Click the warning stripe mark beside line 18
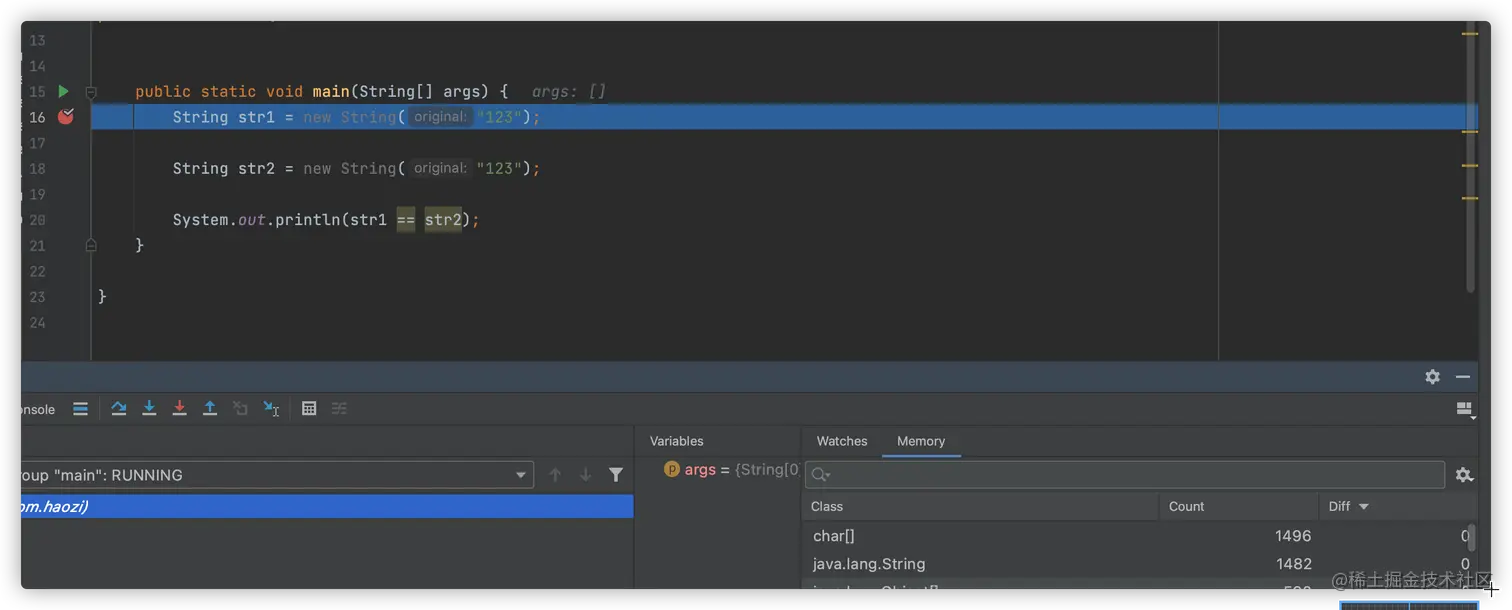The width and height of the screenshot is (1512, 610). [1470, 165]
